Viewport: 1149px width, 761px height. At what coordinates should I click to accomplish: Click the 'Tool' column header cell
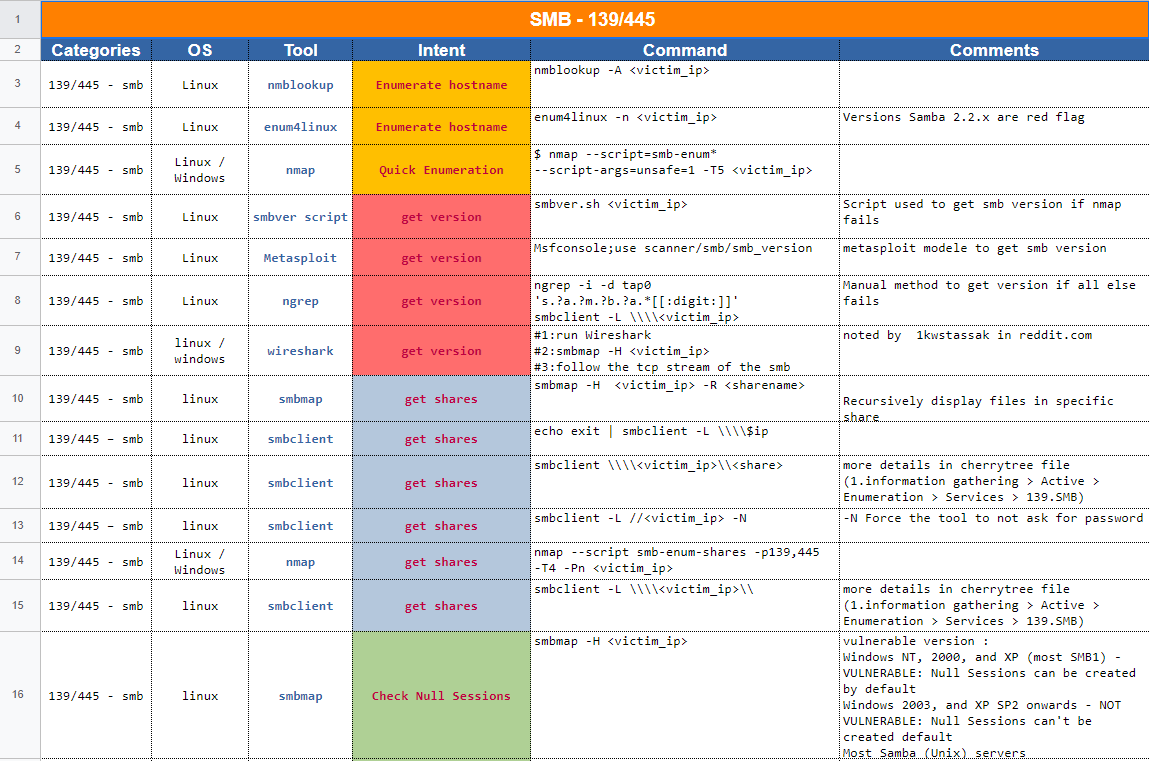(x=300, y=50)
